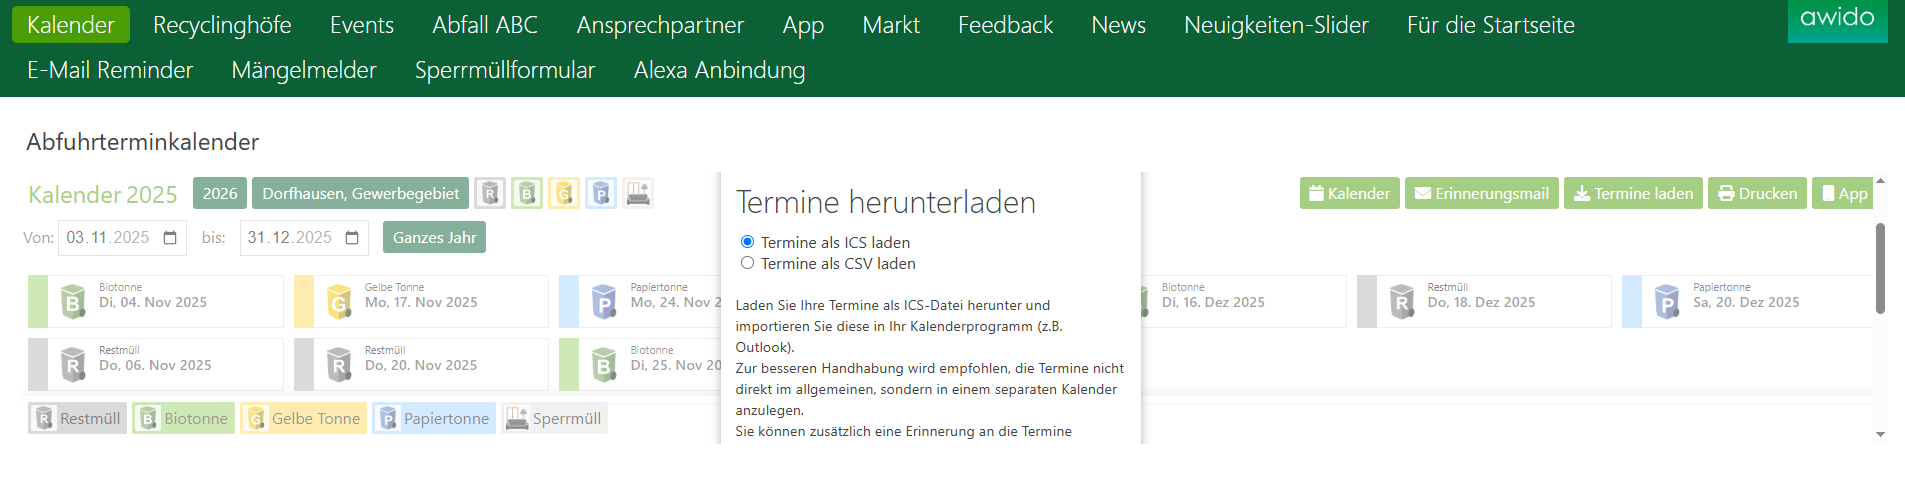
Task: Click the Papiertonne icon for Sa, 20. Dez
Action: tap(1667, 302)
